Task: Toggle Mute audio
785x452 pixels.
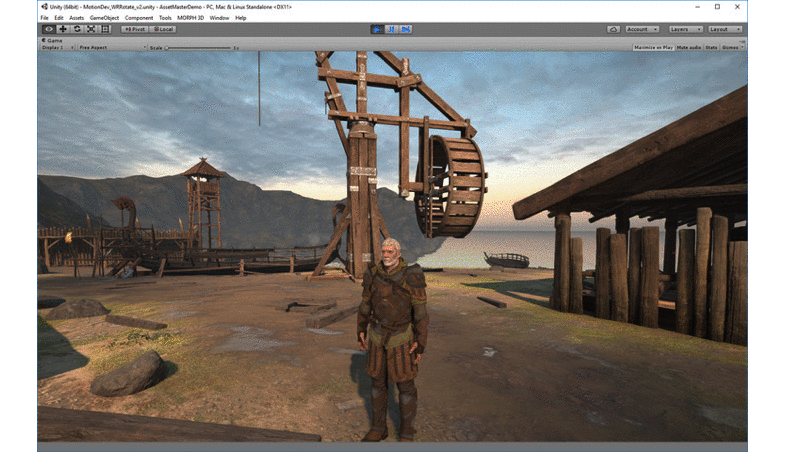Action: click(689, 47)
